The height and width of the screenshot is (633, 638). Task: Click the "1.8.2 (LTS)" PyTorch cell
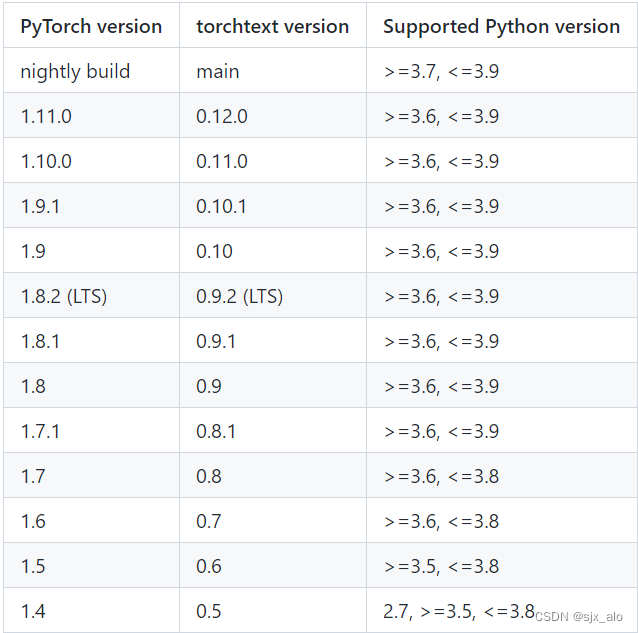click(64, 297)
